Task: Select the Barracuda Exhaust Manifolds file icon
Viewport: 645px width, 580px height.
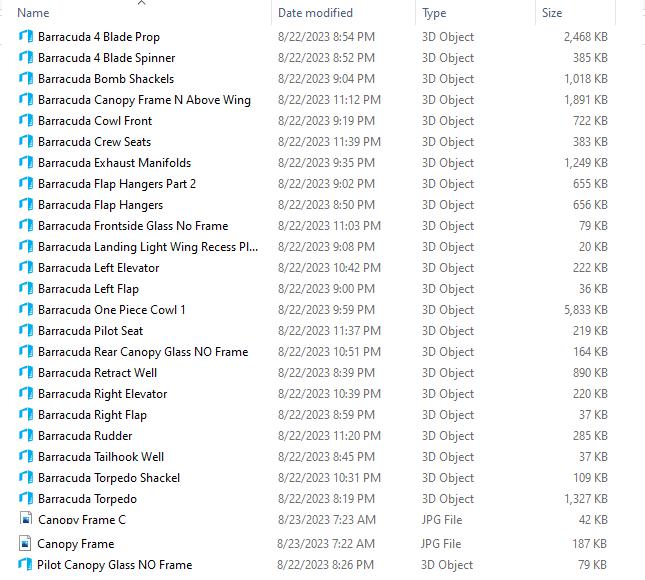Action: coord(26,162)
